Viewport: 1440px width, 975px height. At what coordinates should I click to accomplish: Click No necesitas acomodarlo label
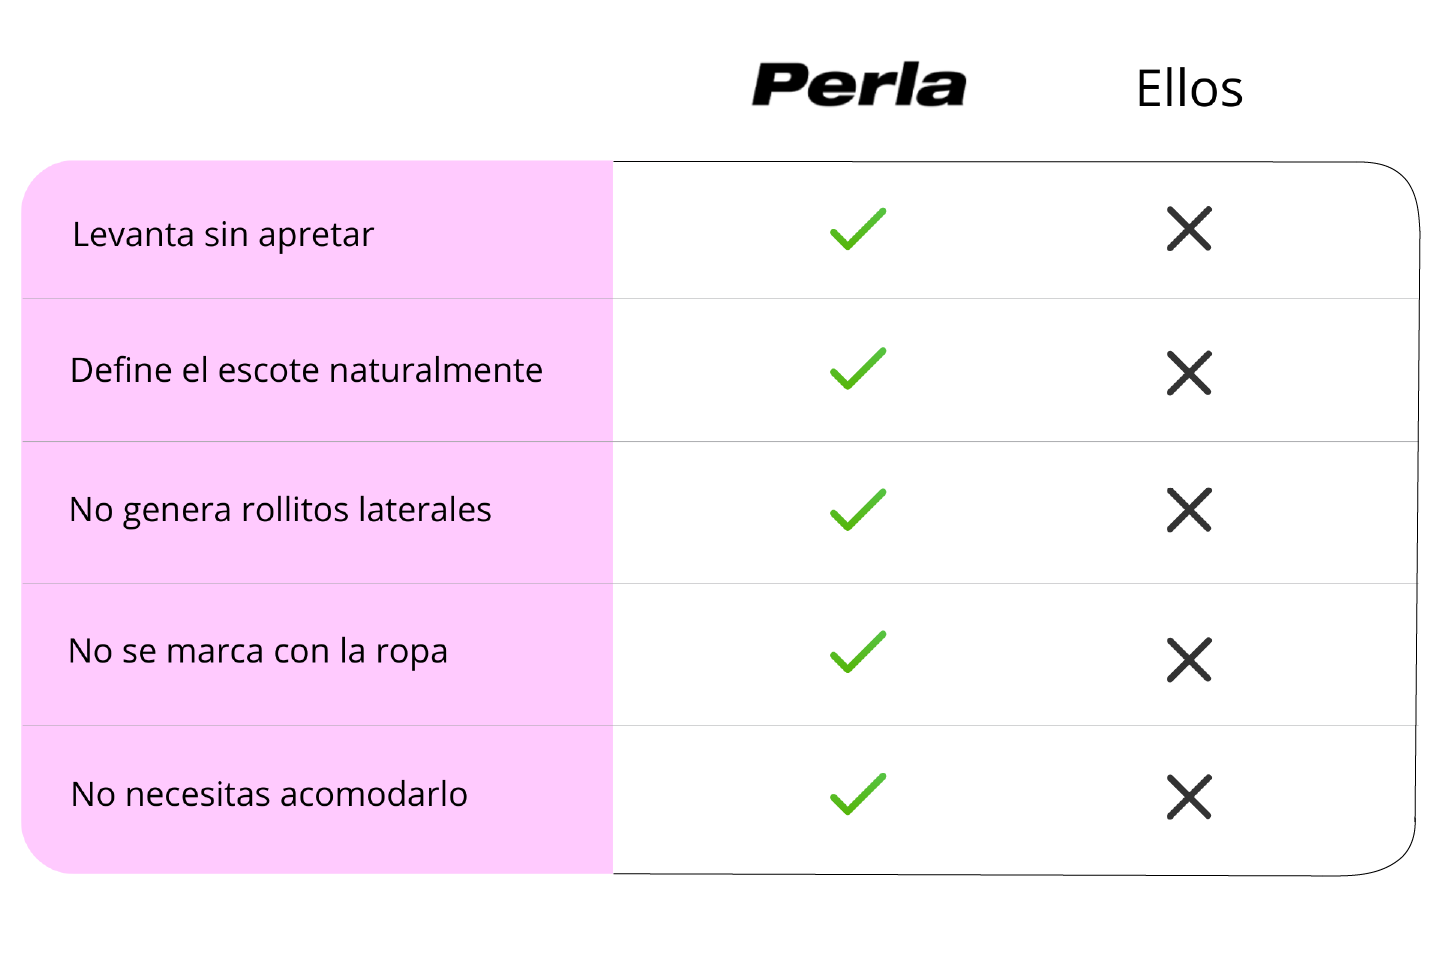point(269,795)
